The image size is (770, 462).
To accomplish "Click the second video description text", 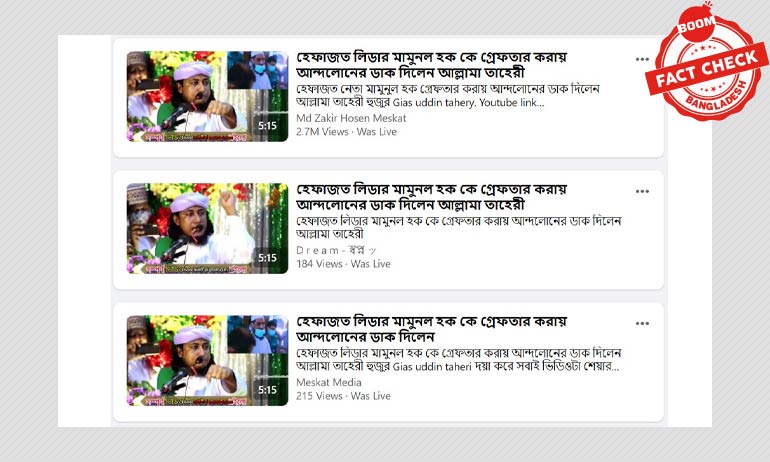I will point(459,227).
